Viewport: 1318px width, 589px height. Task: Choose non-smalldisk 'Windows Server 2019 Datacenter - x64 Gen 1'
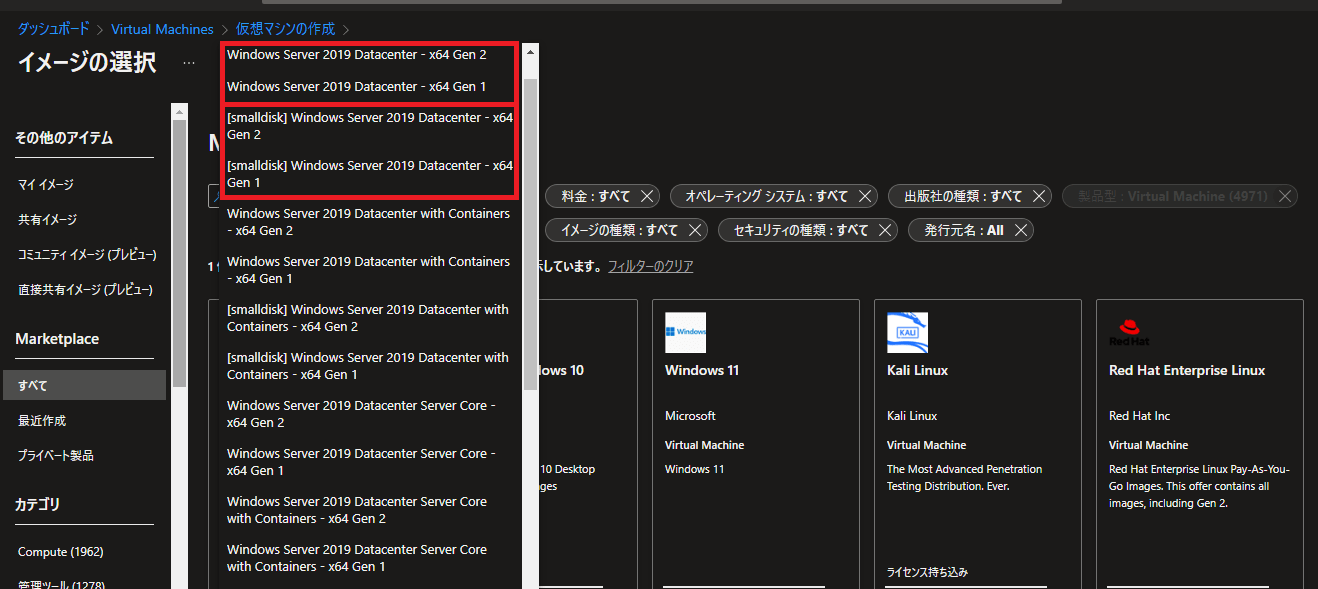(x=371, y=87)
